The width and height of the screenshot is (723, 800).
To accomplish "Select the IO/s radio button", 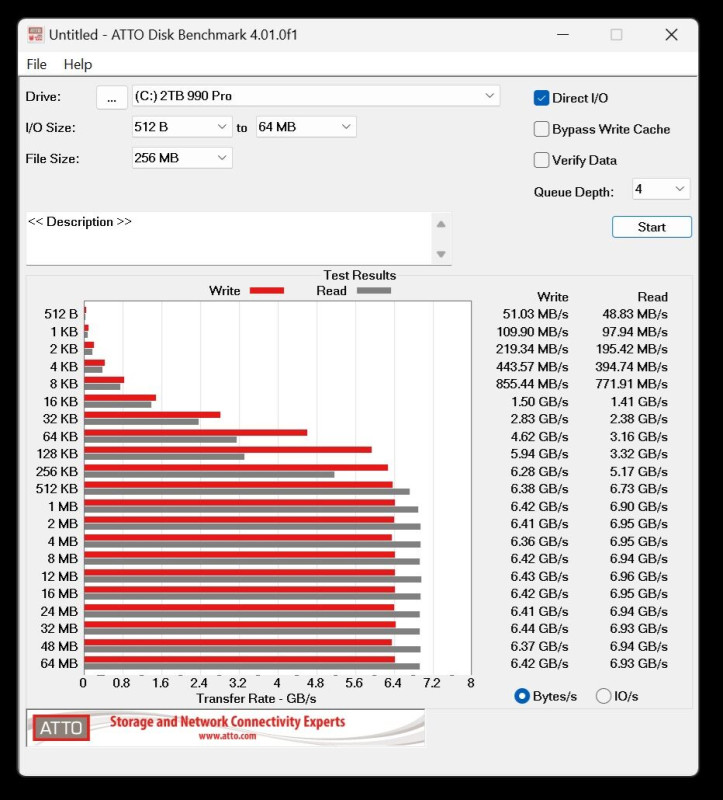I will click(603, 696).
